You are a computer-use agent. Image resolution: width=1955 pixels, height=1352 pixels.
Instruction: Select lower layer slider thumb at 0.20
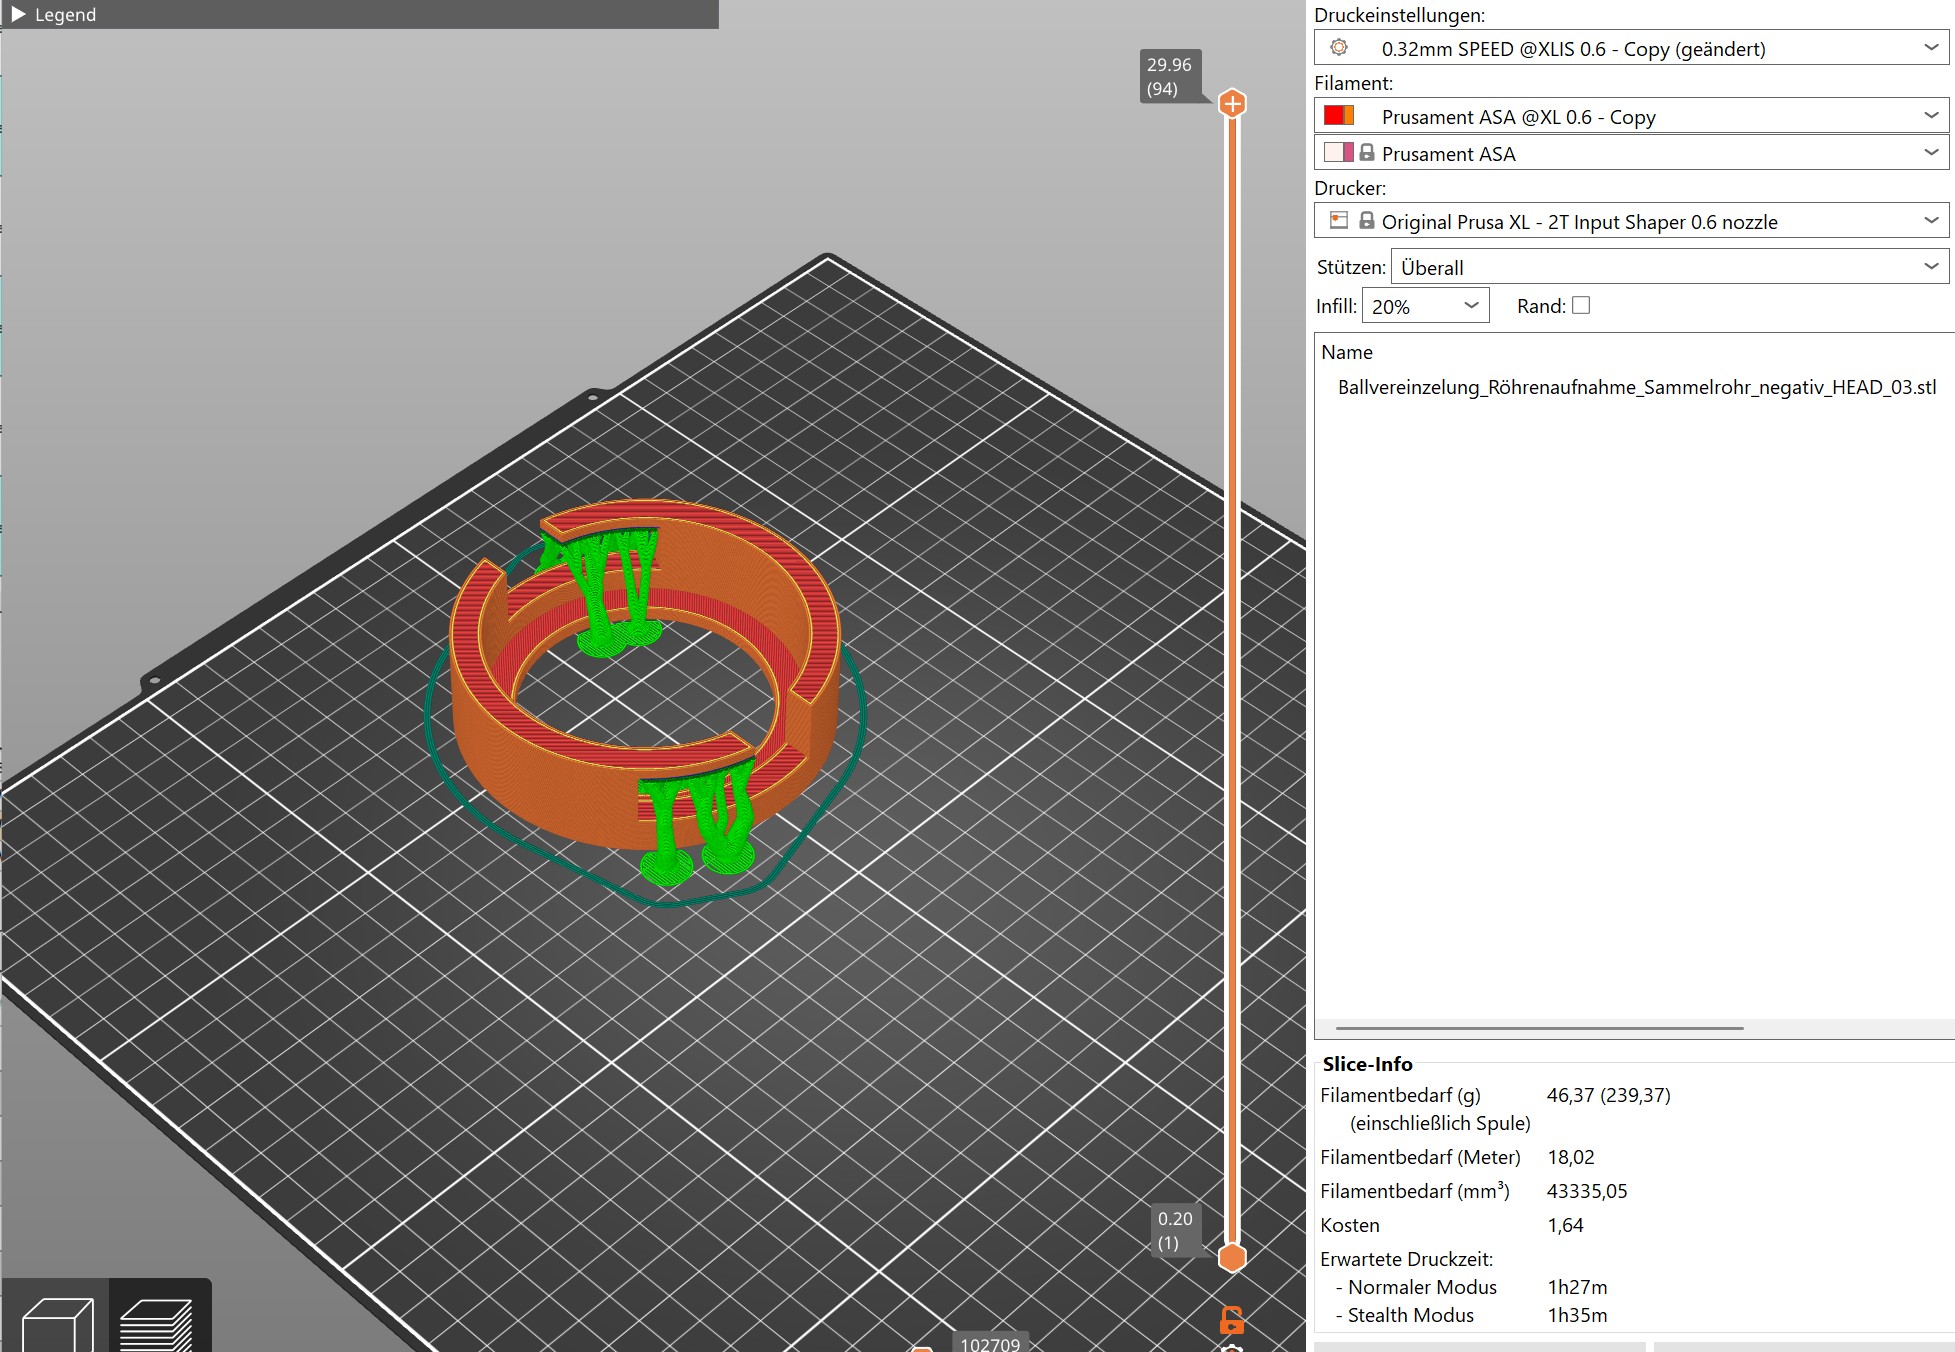pyautogui.click(x=1232, y=1257)
